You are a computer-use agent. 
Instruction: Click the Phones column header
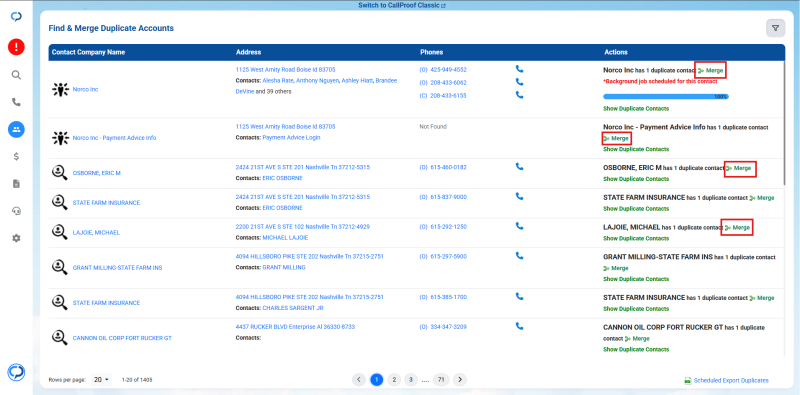coord(432,53)
